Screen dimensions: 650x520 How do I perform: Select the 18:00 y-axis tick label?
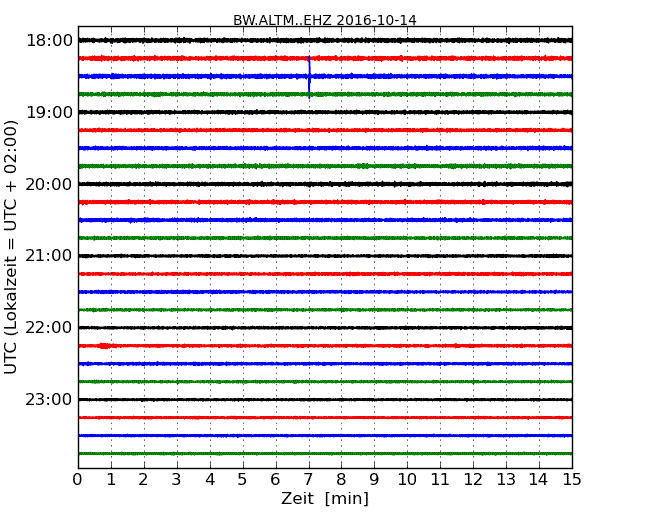[49, 41]
